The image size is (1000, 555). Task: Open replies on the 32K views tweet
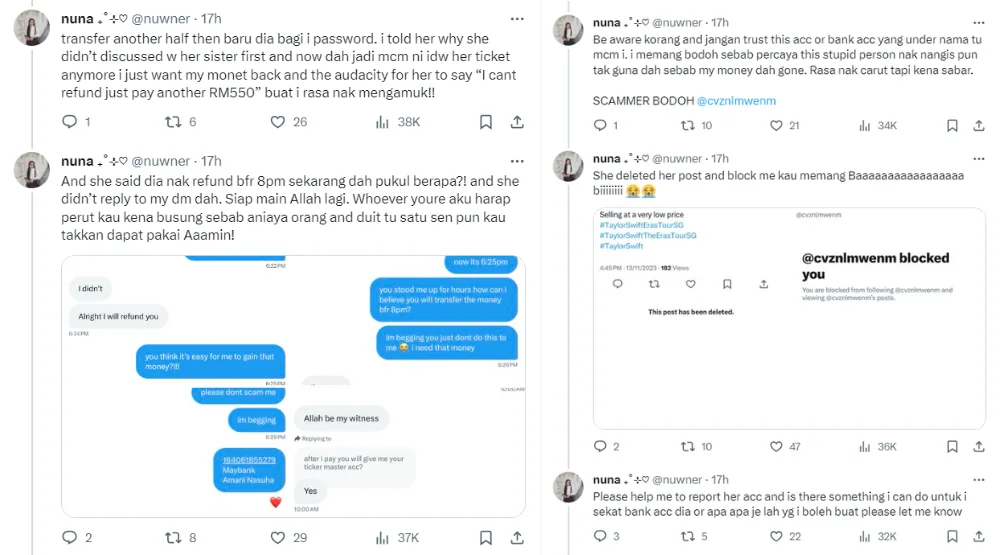(600, 537)
